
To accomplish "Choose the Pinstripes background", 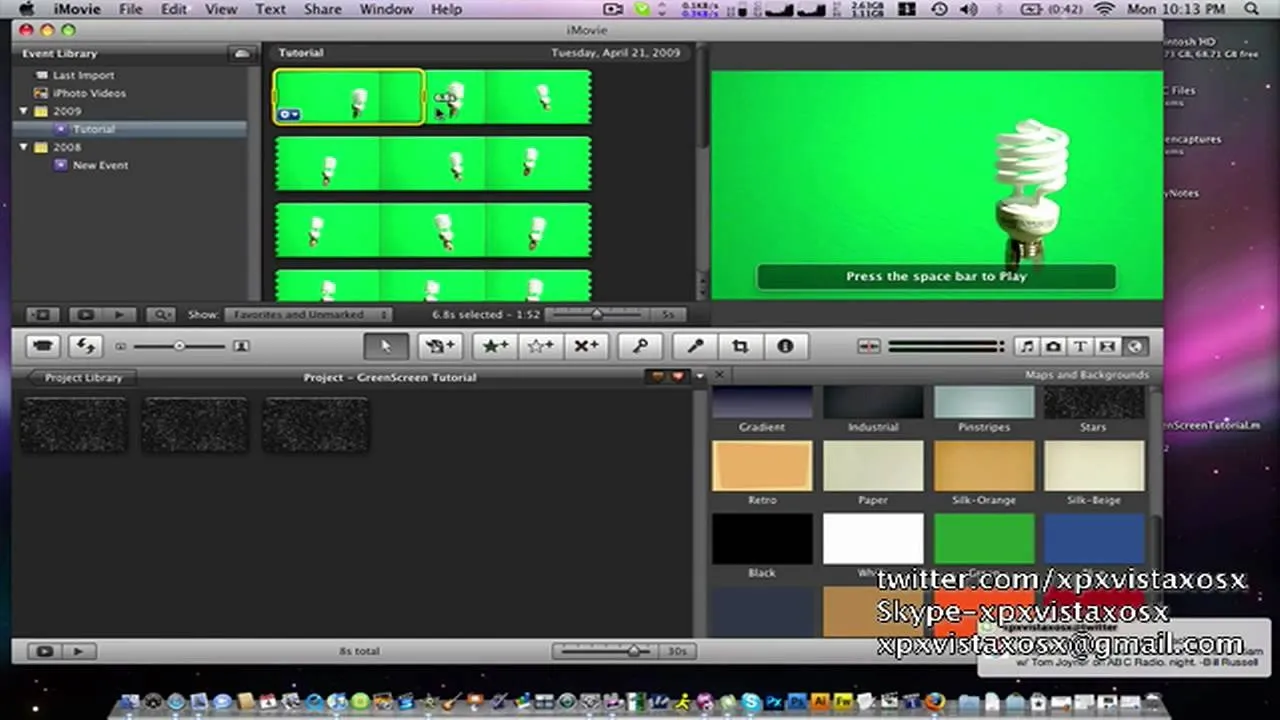I will (984, 402).
